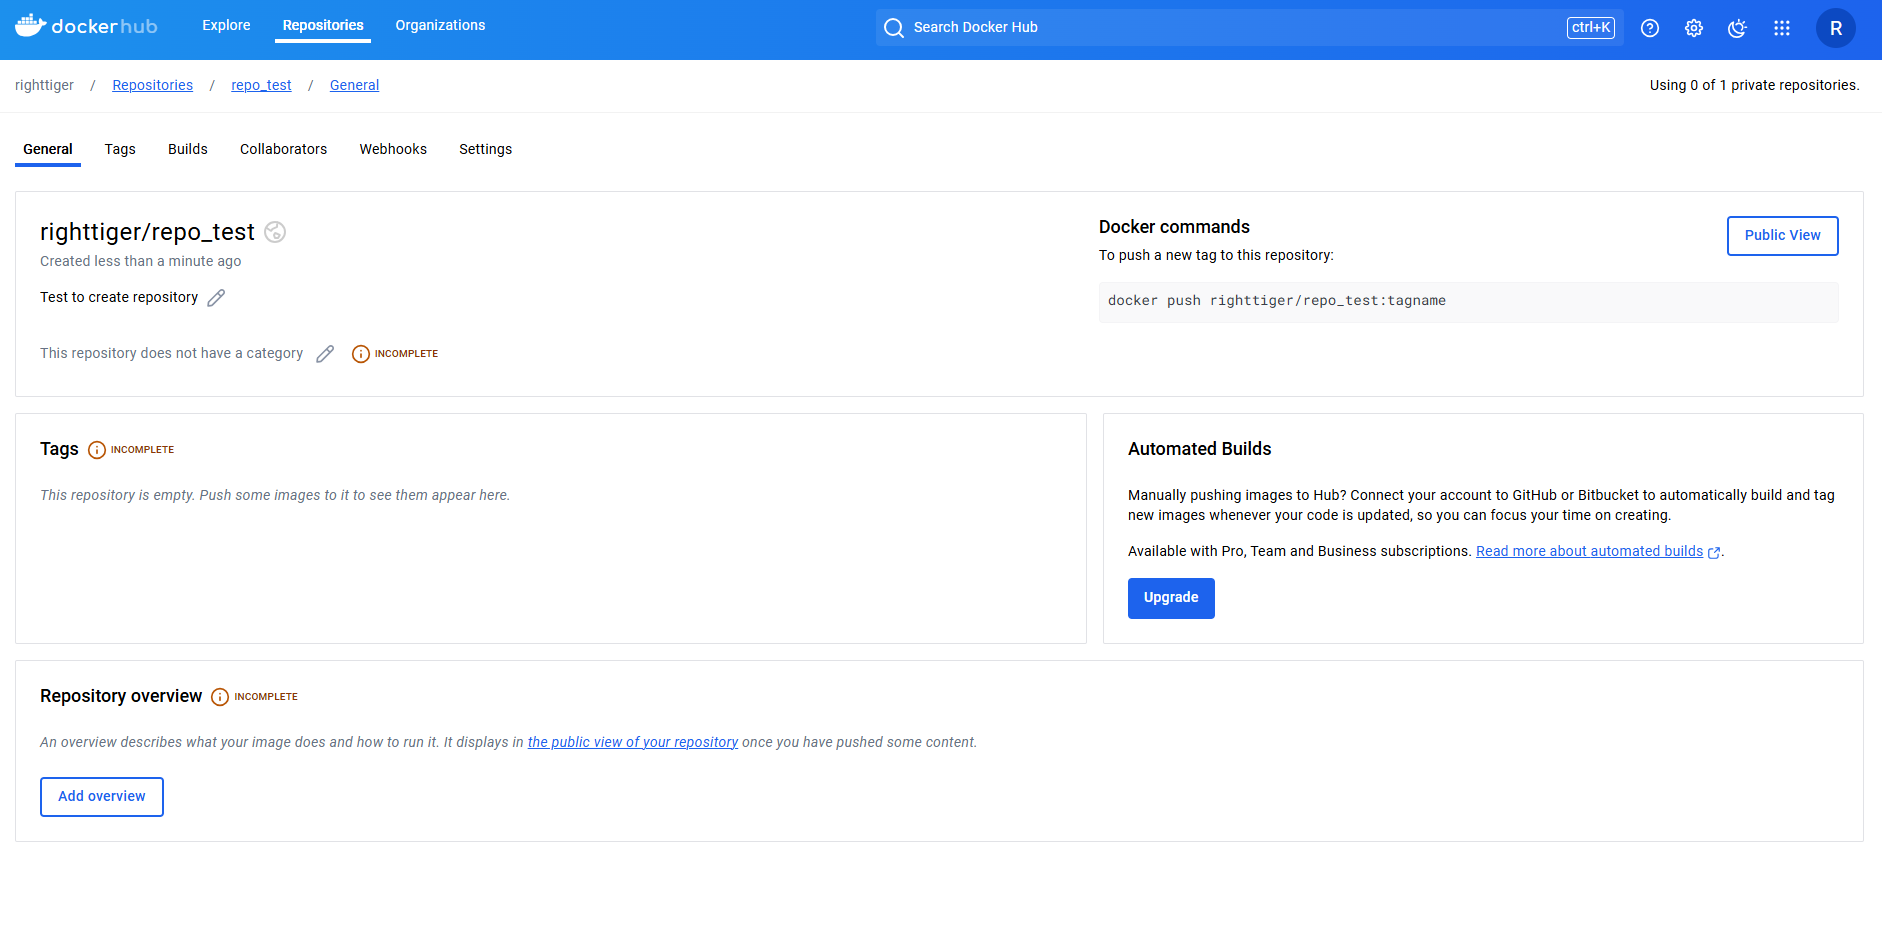Image resolution: width=1882 pixels, height=950 pixels.
Task: Click 'Using 0 of 1 private repositories' text
Action: click(x=1754, y=85)
